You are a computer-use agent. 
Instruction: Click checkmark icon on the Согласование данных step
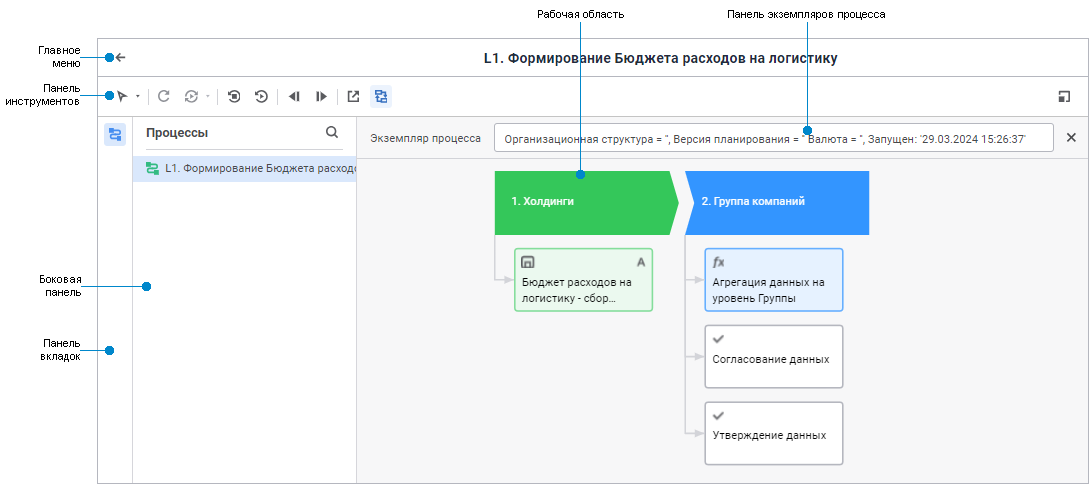pos(719,339)
